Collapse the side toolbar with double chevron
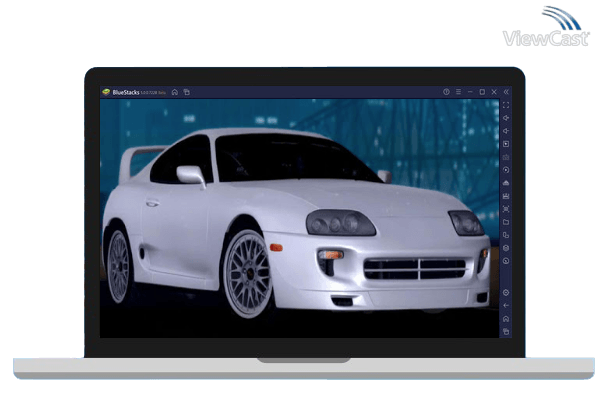 pyautogui.click(x=506, y=92)
